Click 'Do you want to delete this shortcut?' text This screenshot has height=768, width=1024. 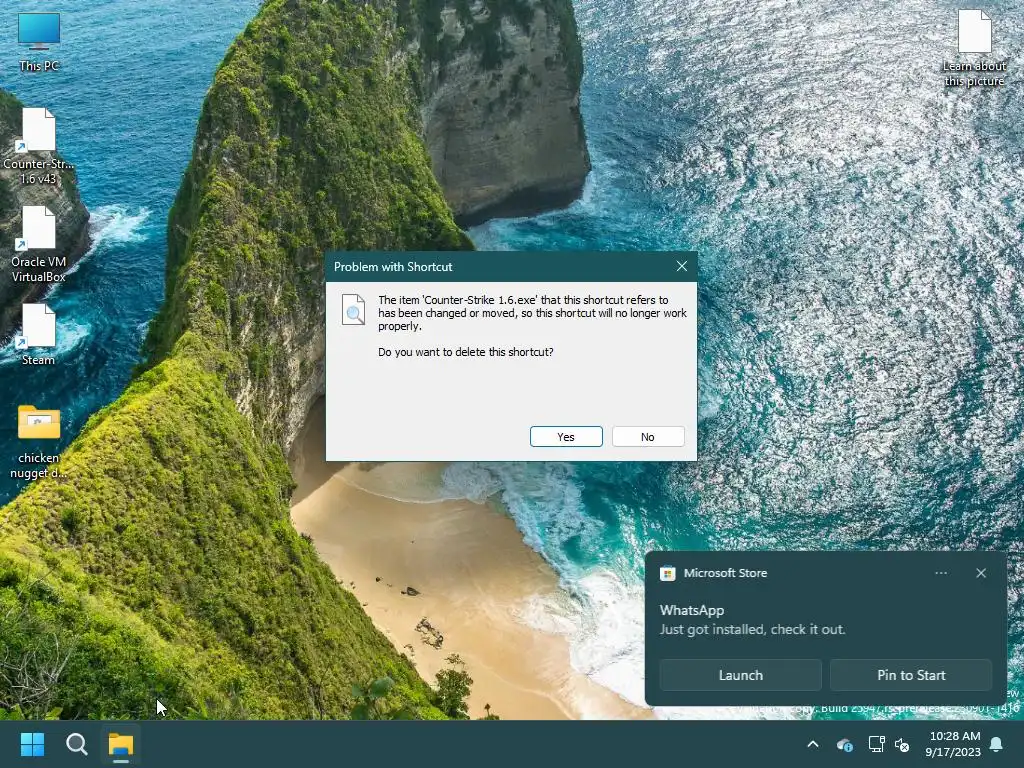click(466, 352)
